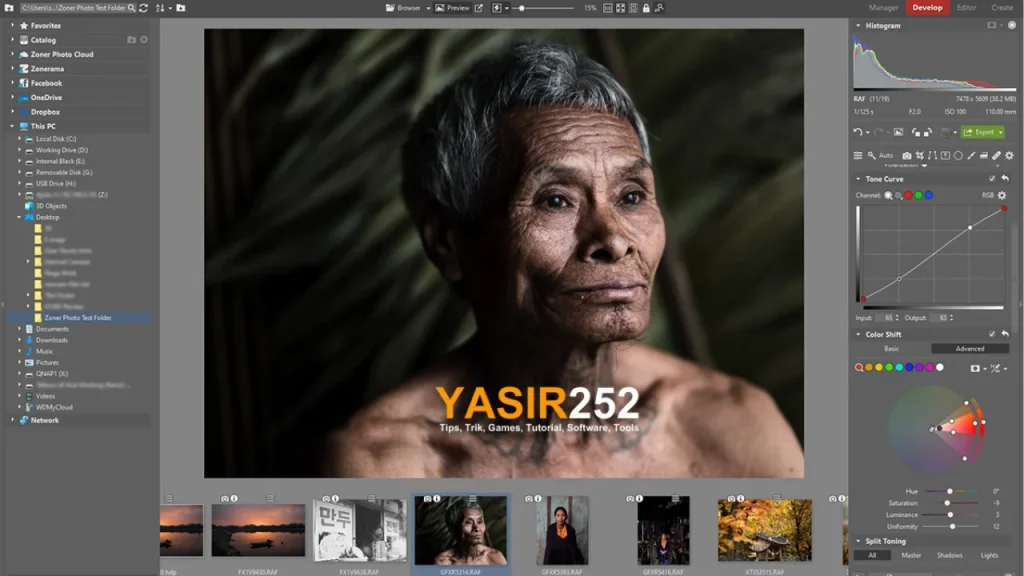Click the Tone Curve Input value field
The width and height of the screenshot is (1024, 576).
click(x=886, y=317)
